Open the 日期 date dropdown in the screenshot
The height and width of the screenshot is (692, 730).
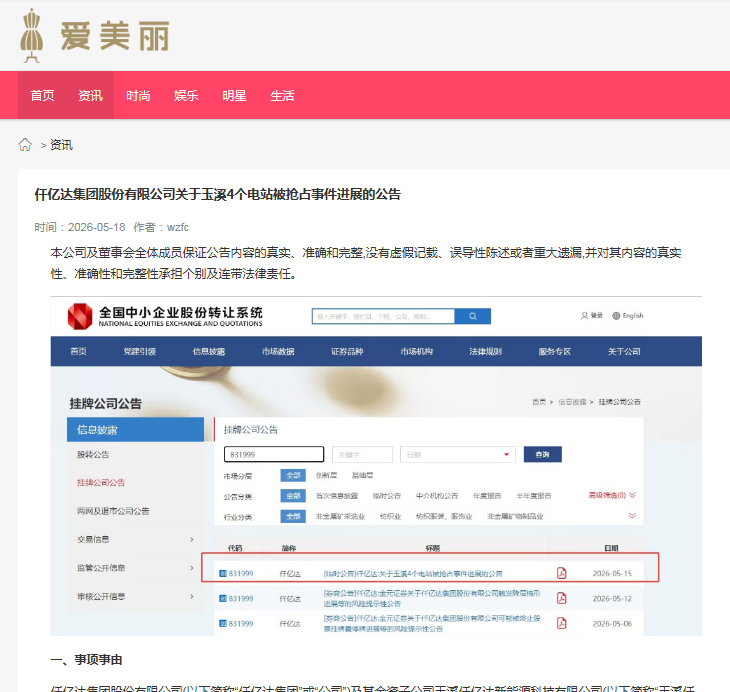pyautogui.click(x=458, y=455)
